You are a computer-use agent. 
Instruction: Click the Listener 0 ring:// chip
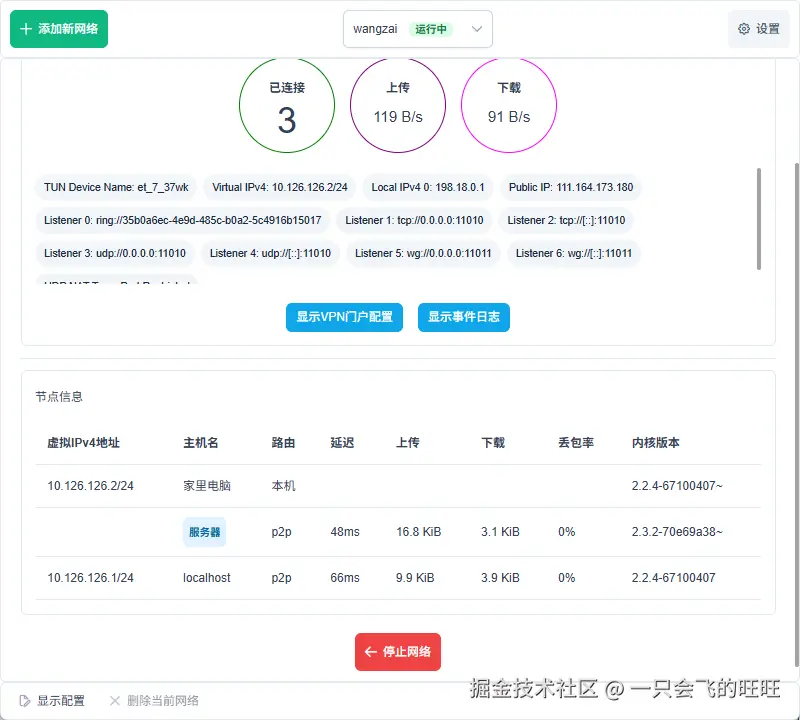[183, 220]
